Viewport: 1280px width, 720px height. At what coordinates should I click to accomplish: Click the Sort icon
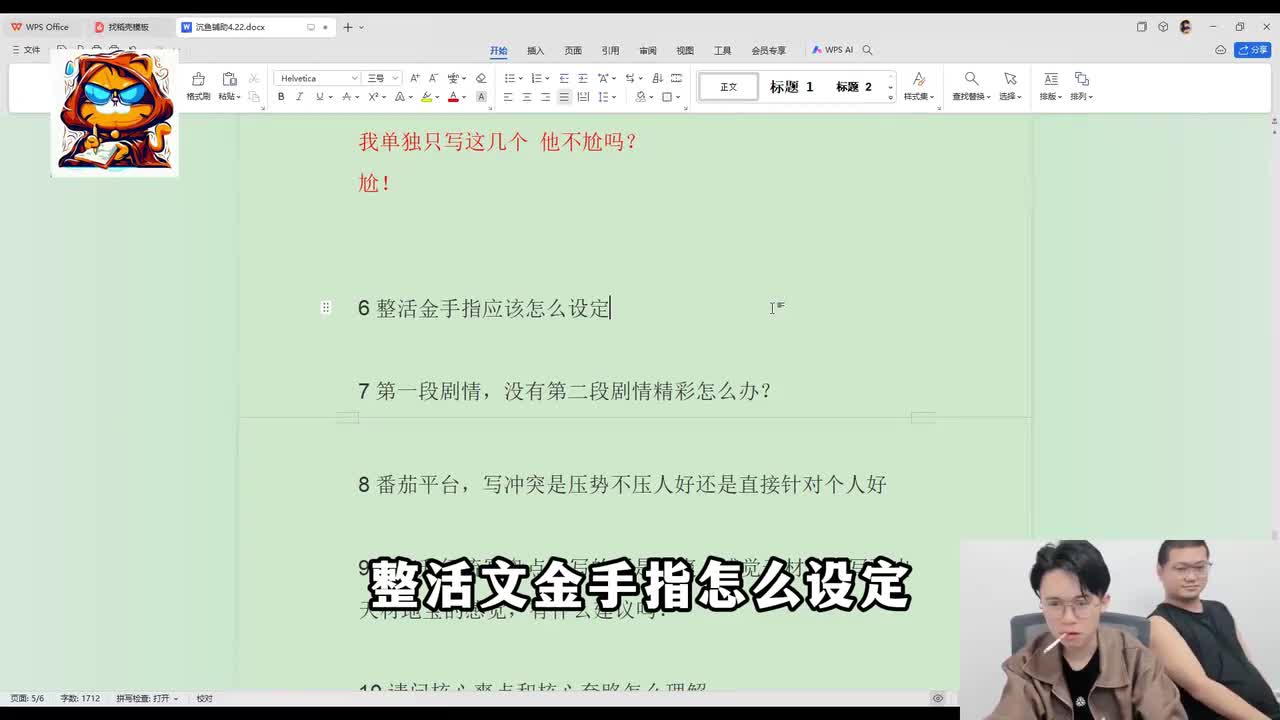[657, 78]
